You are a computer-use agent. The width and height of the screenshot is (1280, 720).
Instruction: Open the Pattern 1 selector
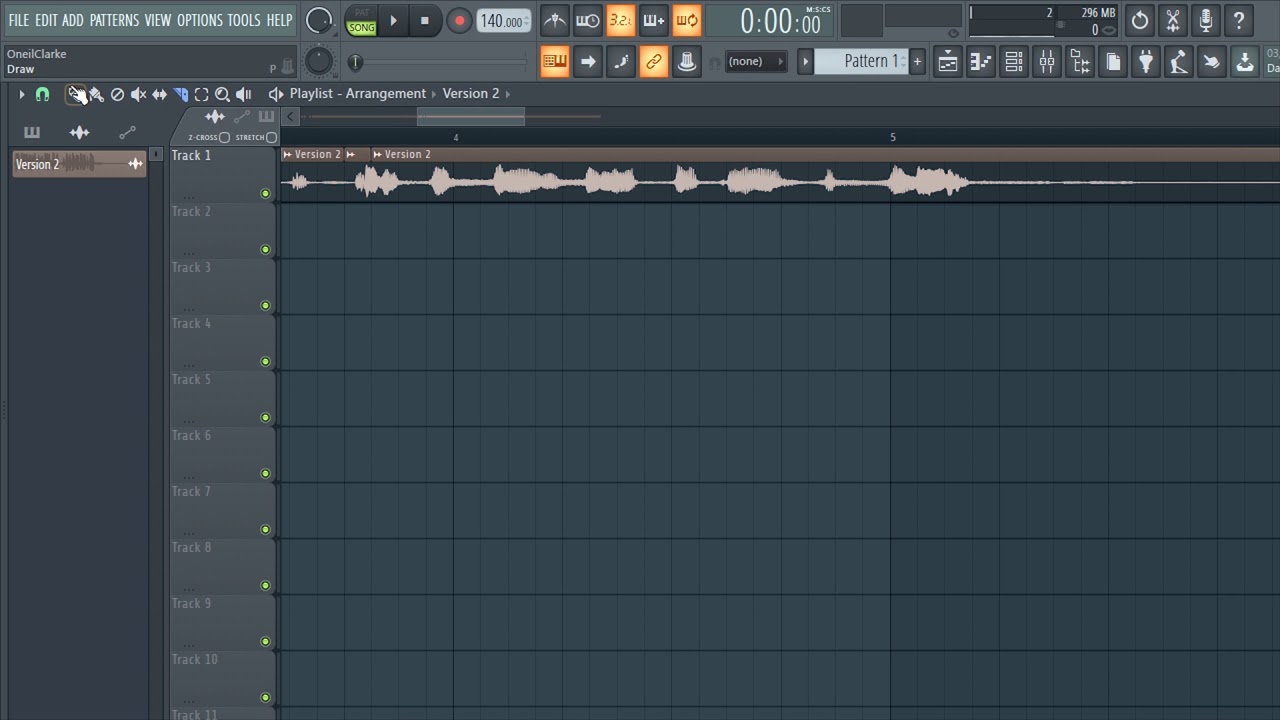(861, 62)
